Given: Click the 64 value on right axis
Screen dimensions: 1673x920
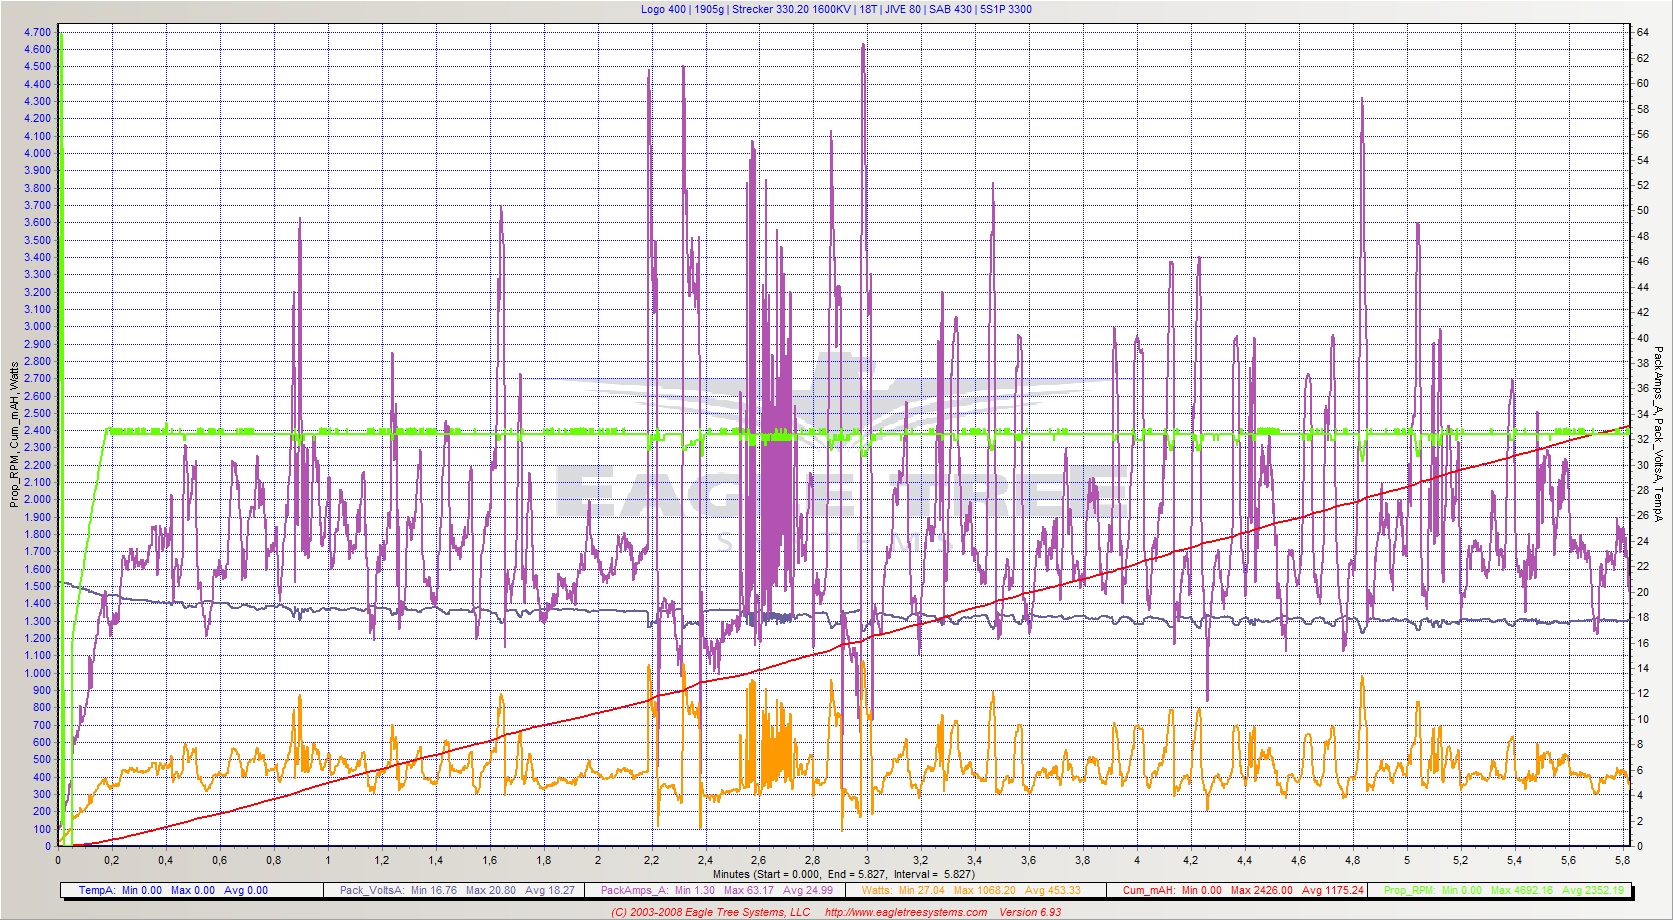Looking at the screenshot, I should coord(1643,32).
